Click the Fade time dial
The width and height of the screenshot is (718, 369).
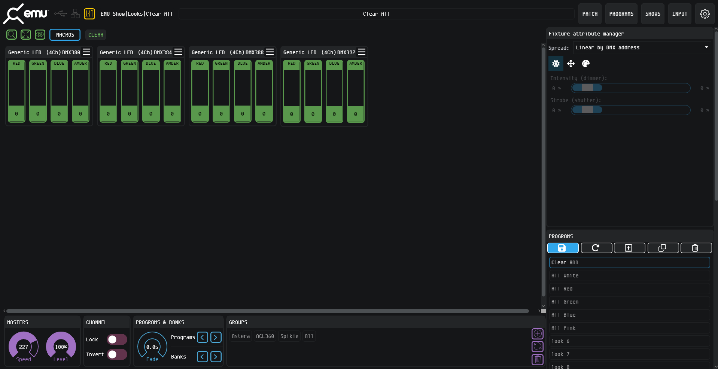(x=152, y=347)
